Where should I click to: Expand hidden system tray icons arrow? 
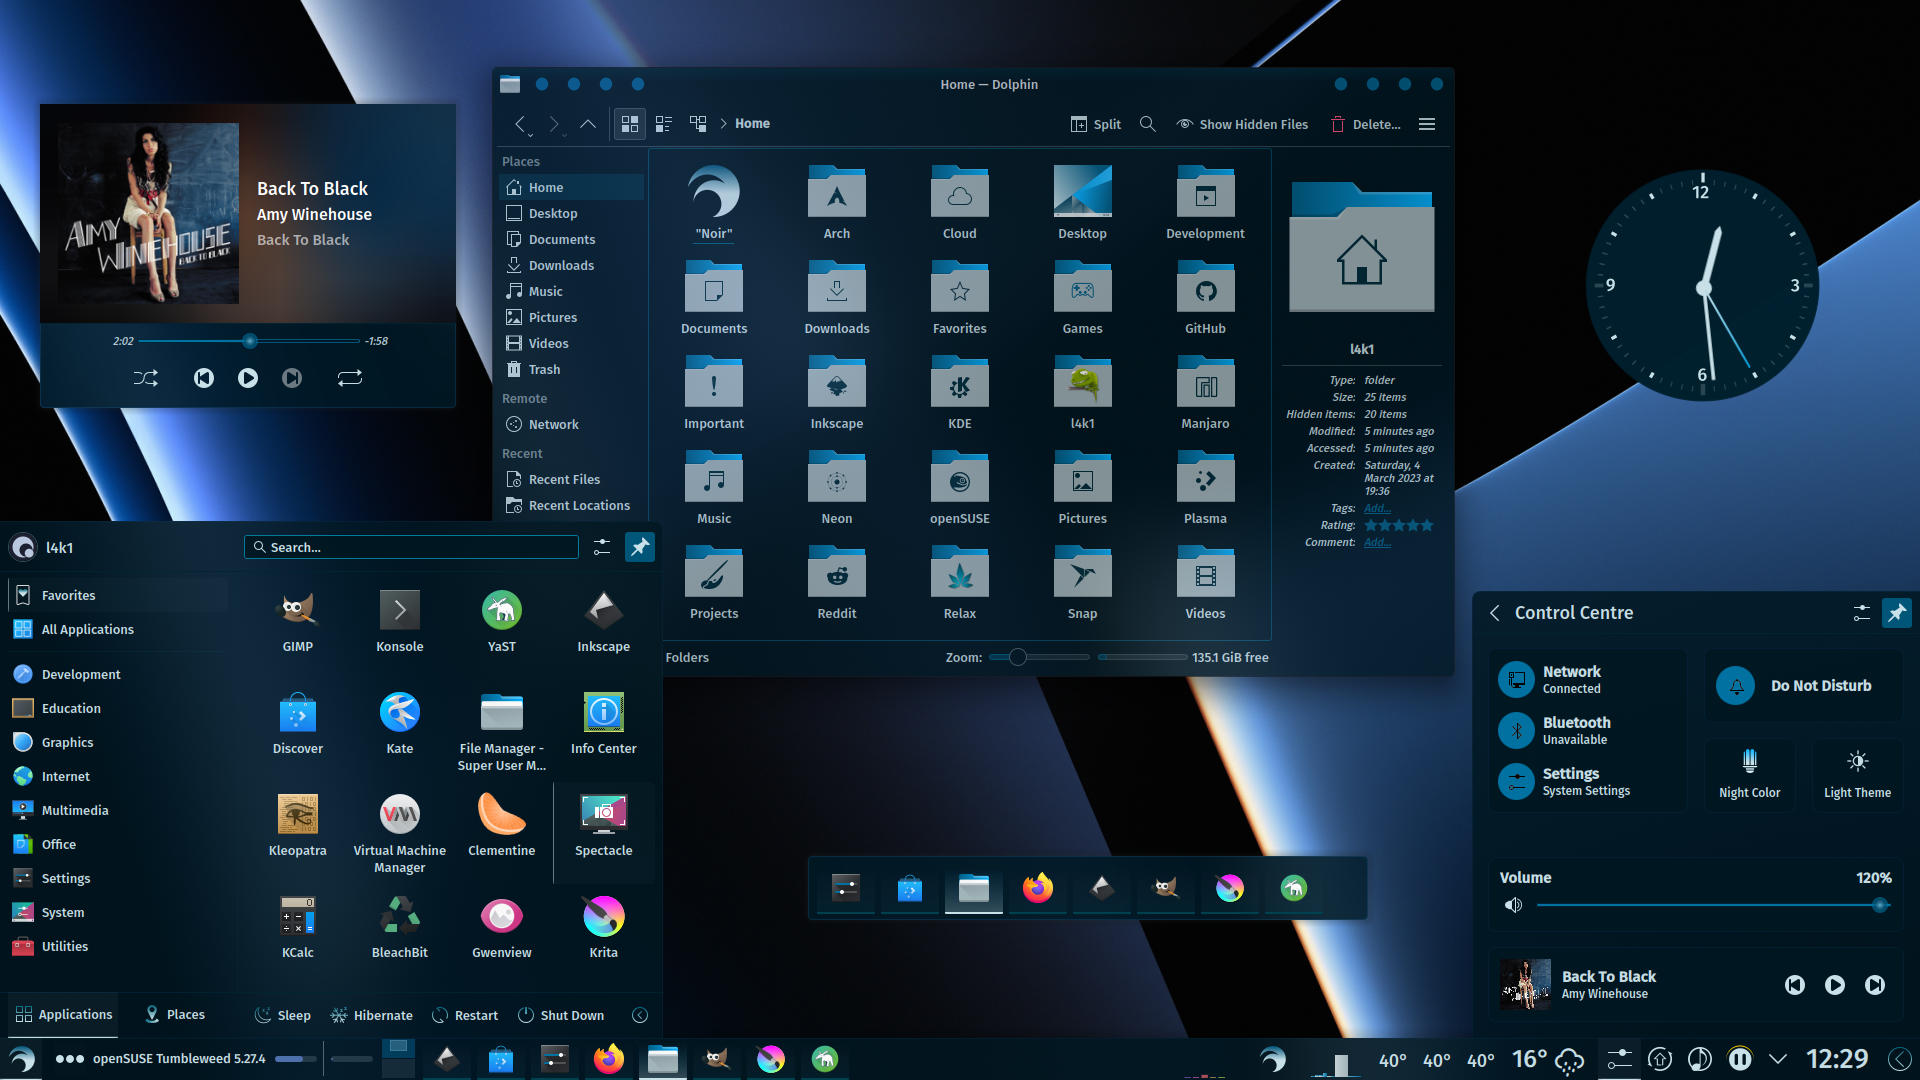[x=1777, y=1059]
